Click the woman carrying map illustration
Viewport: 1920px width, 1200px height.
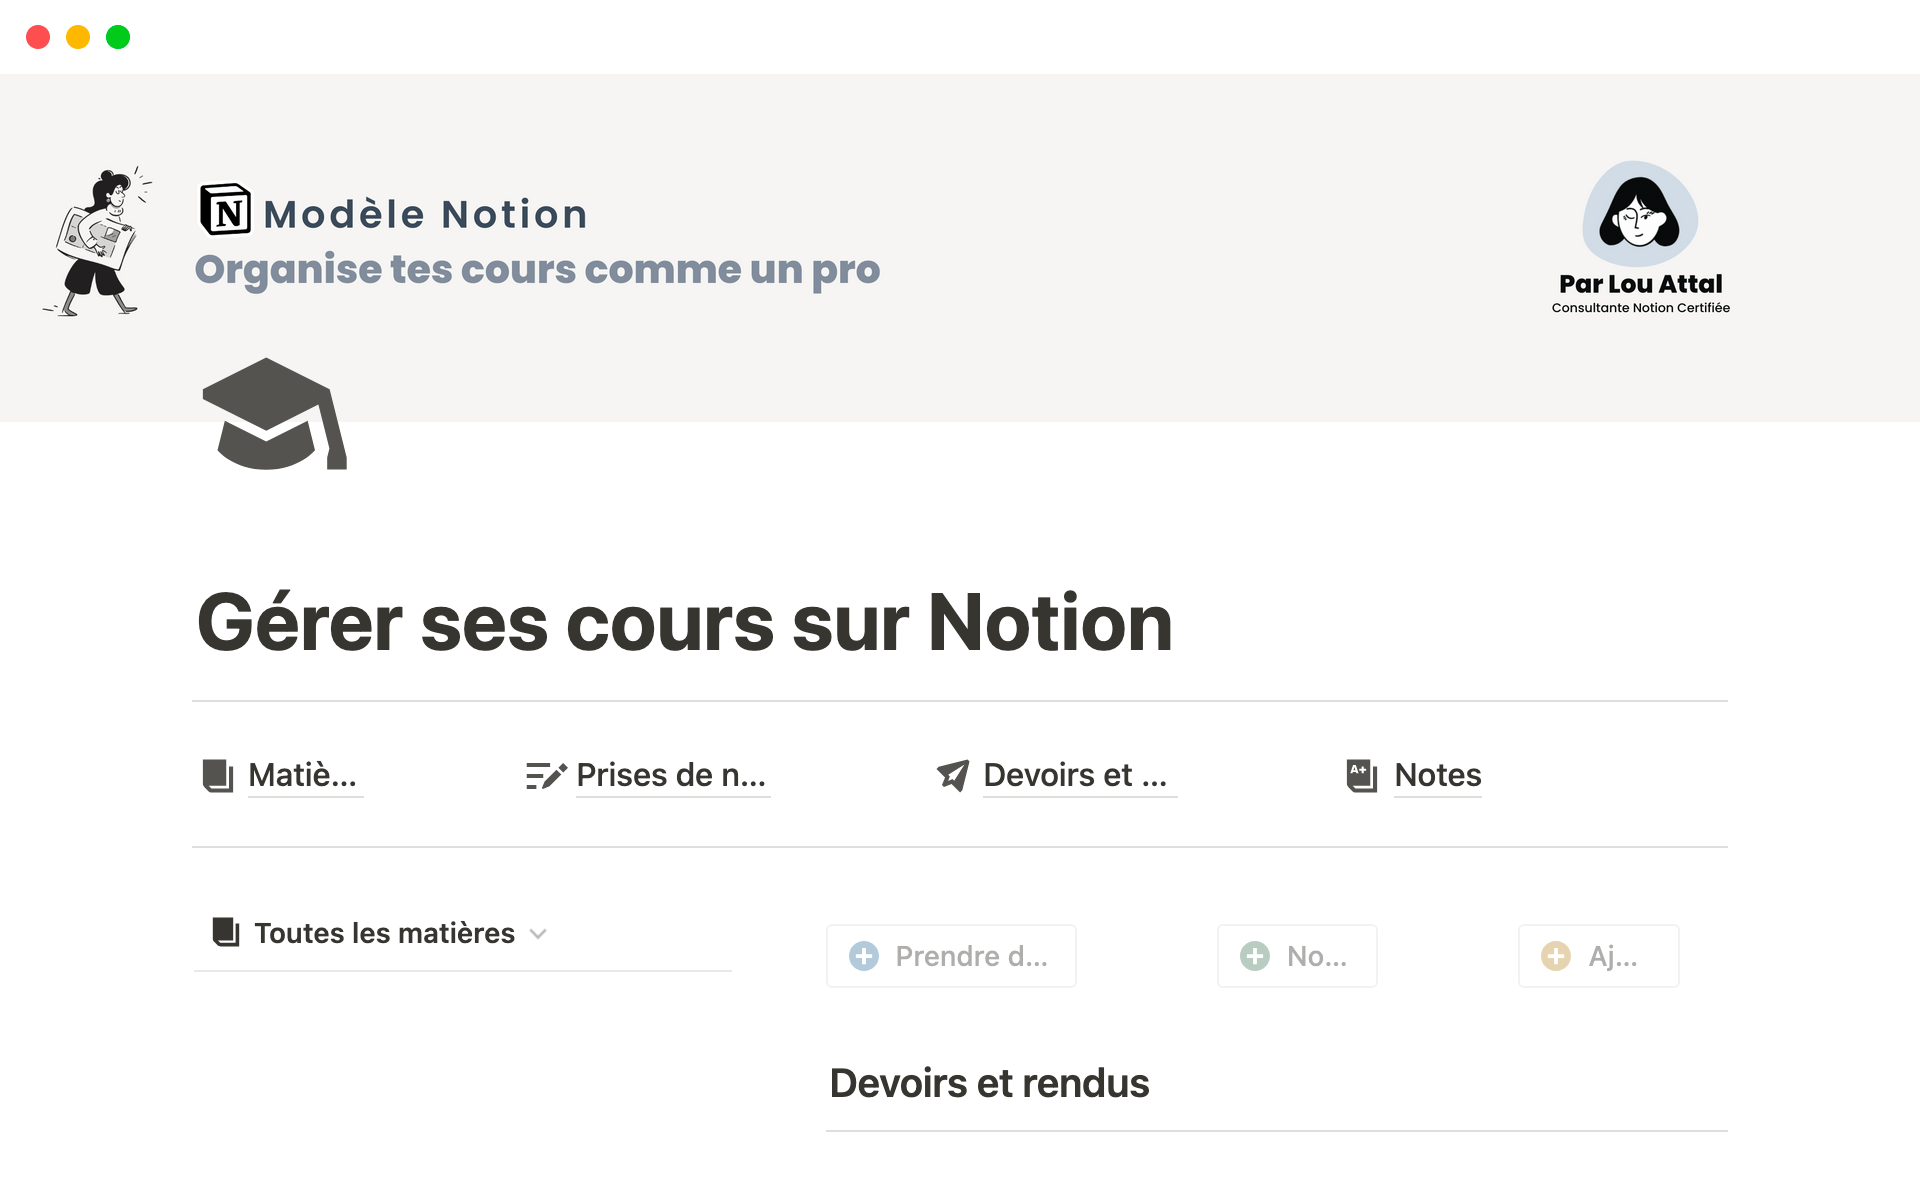tap(98, 243)
